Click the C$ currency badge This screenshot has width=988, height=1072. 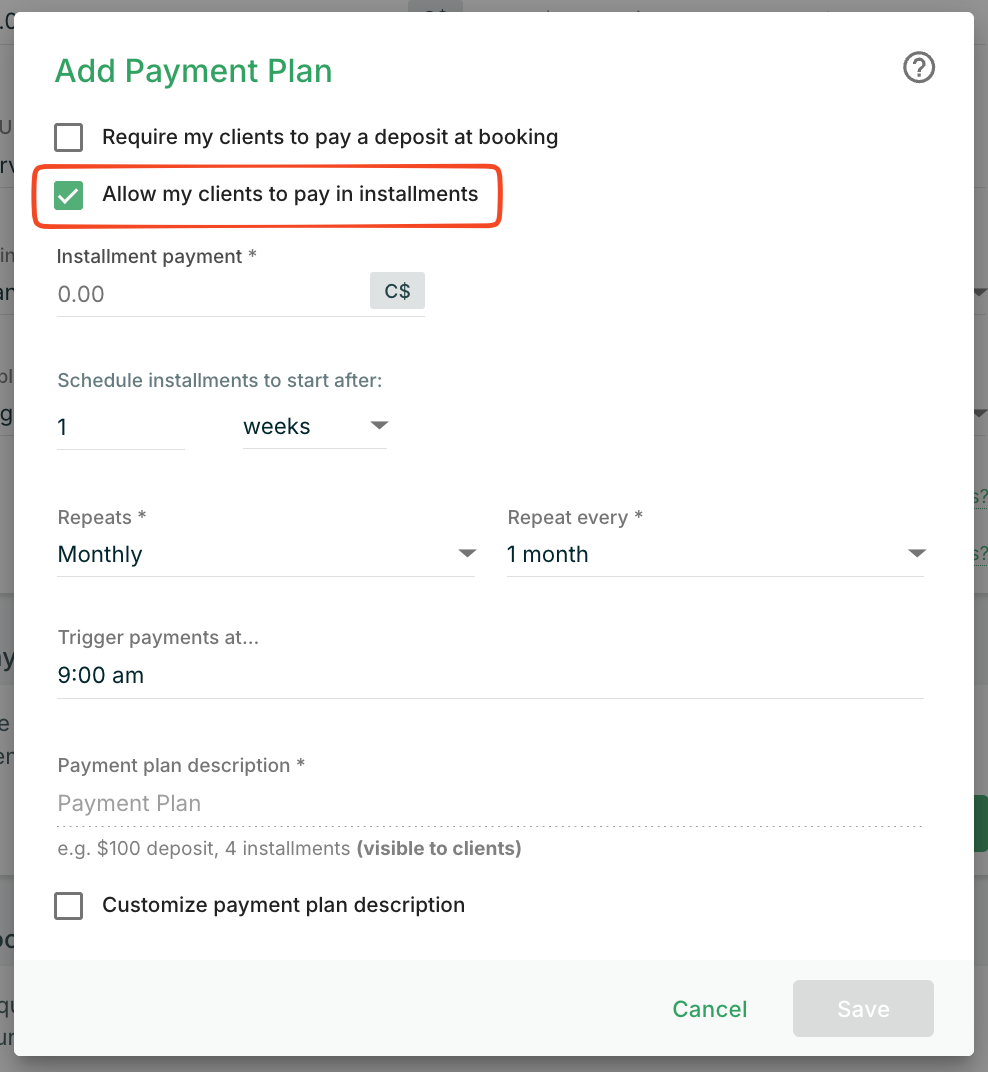pos(397,292)
